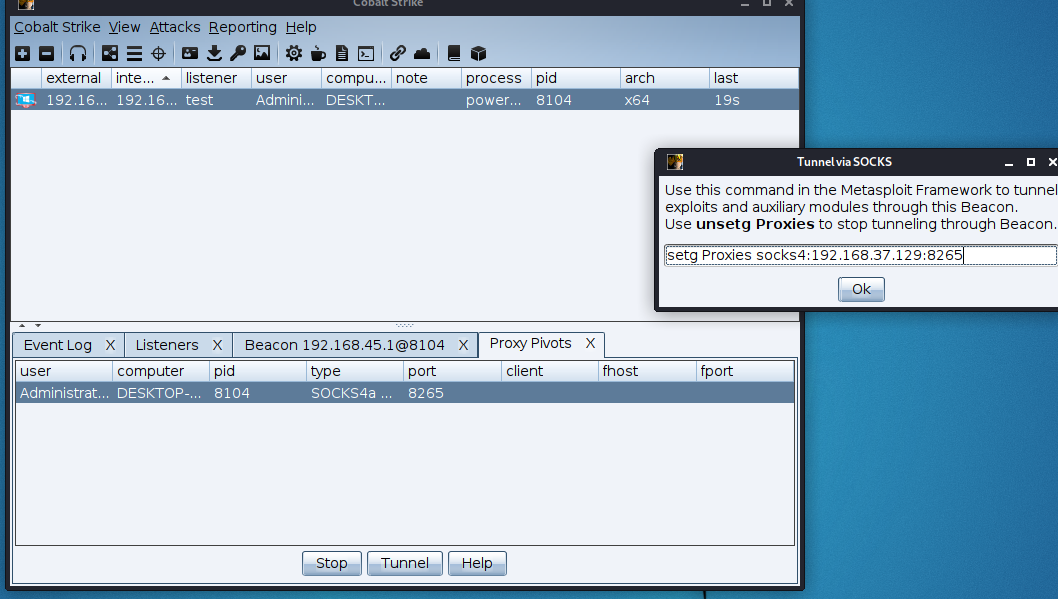Close the Beacon 192.168.45.1@8104 tab
1058x599 pixels.
464,345
